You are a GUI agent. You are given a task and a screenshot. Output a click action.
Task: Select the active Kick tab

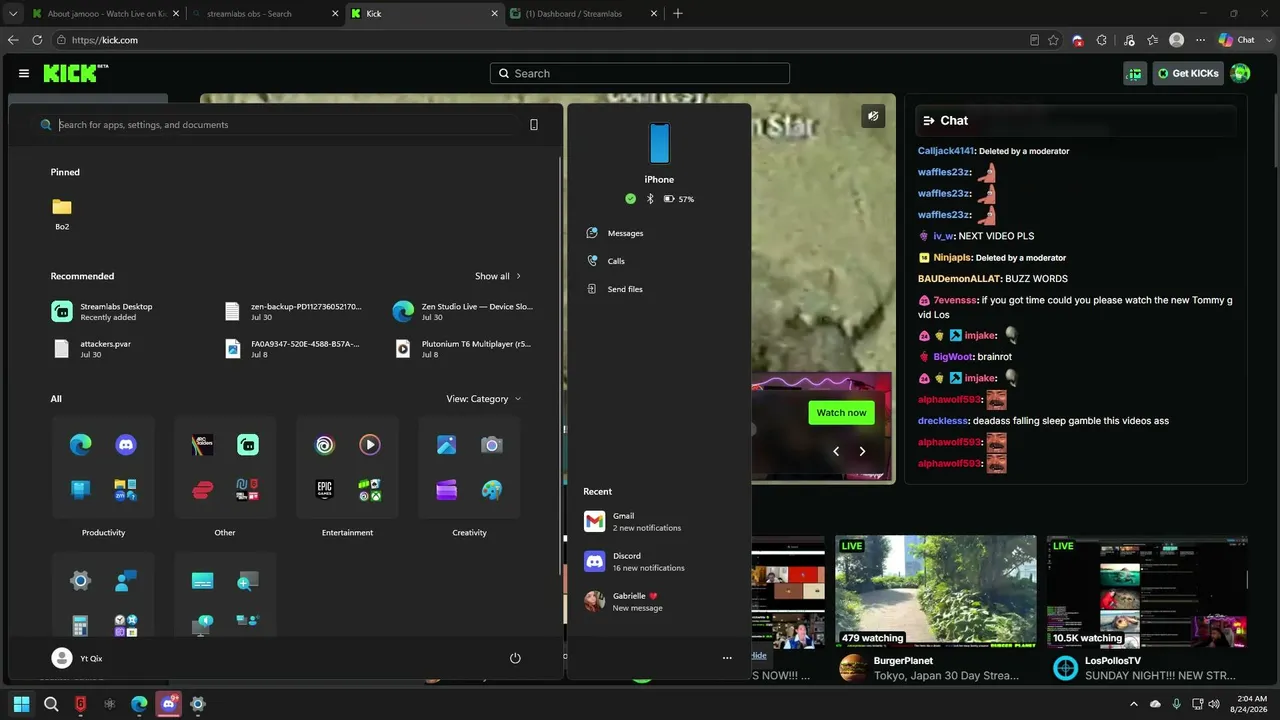[x=423, y=14]
